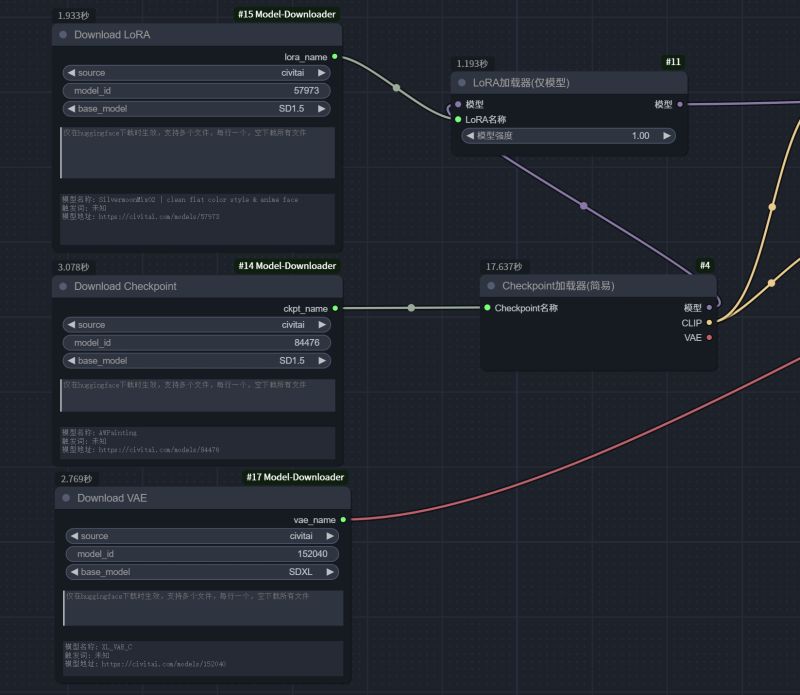
Task: Increase 模型强度 with the right arrow
Action: click(x=666, y=136)
